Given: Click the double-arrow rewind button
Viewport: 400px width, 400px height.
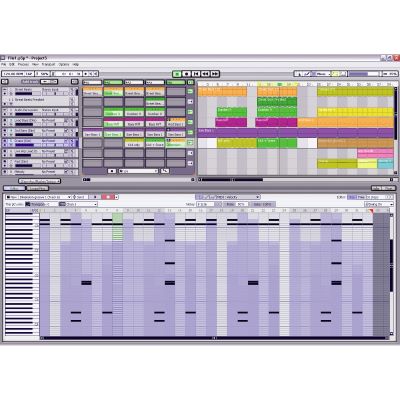Looking at the screenshot, I should [x=205, y=74].
